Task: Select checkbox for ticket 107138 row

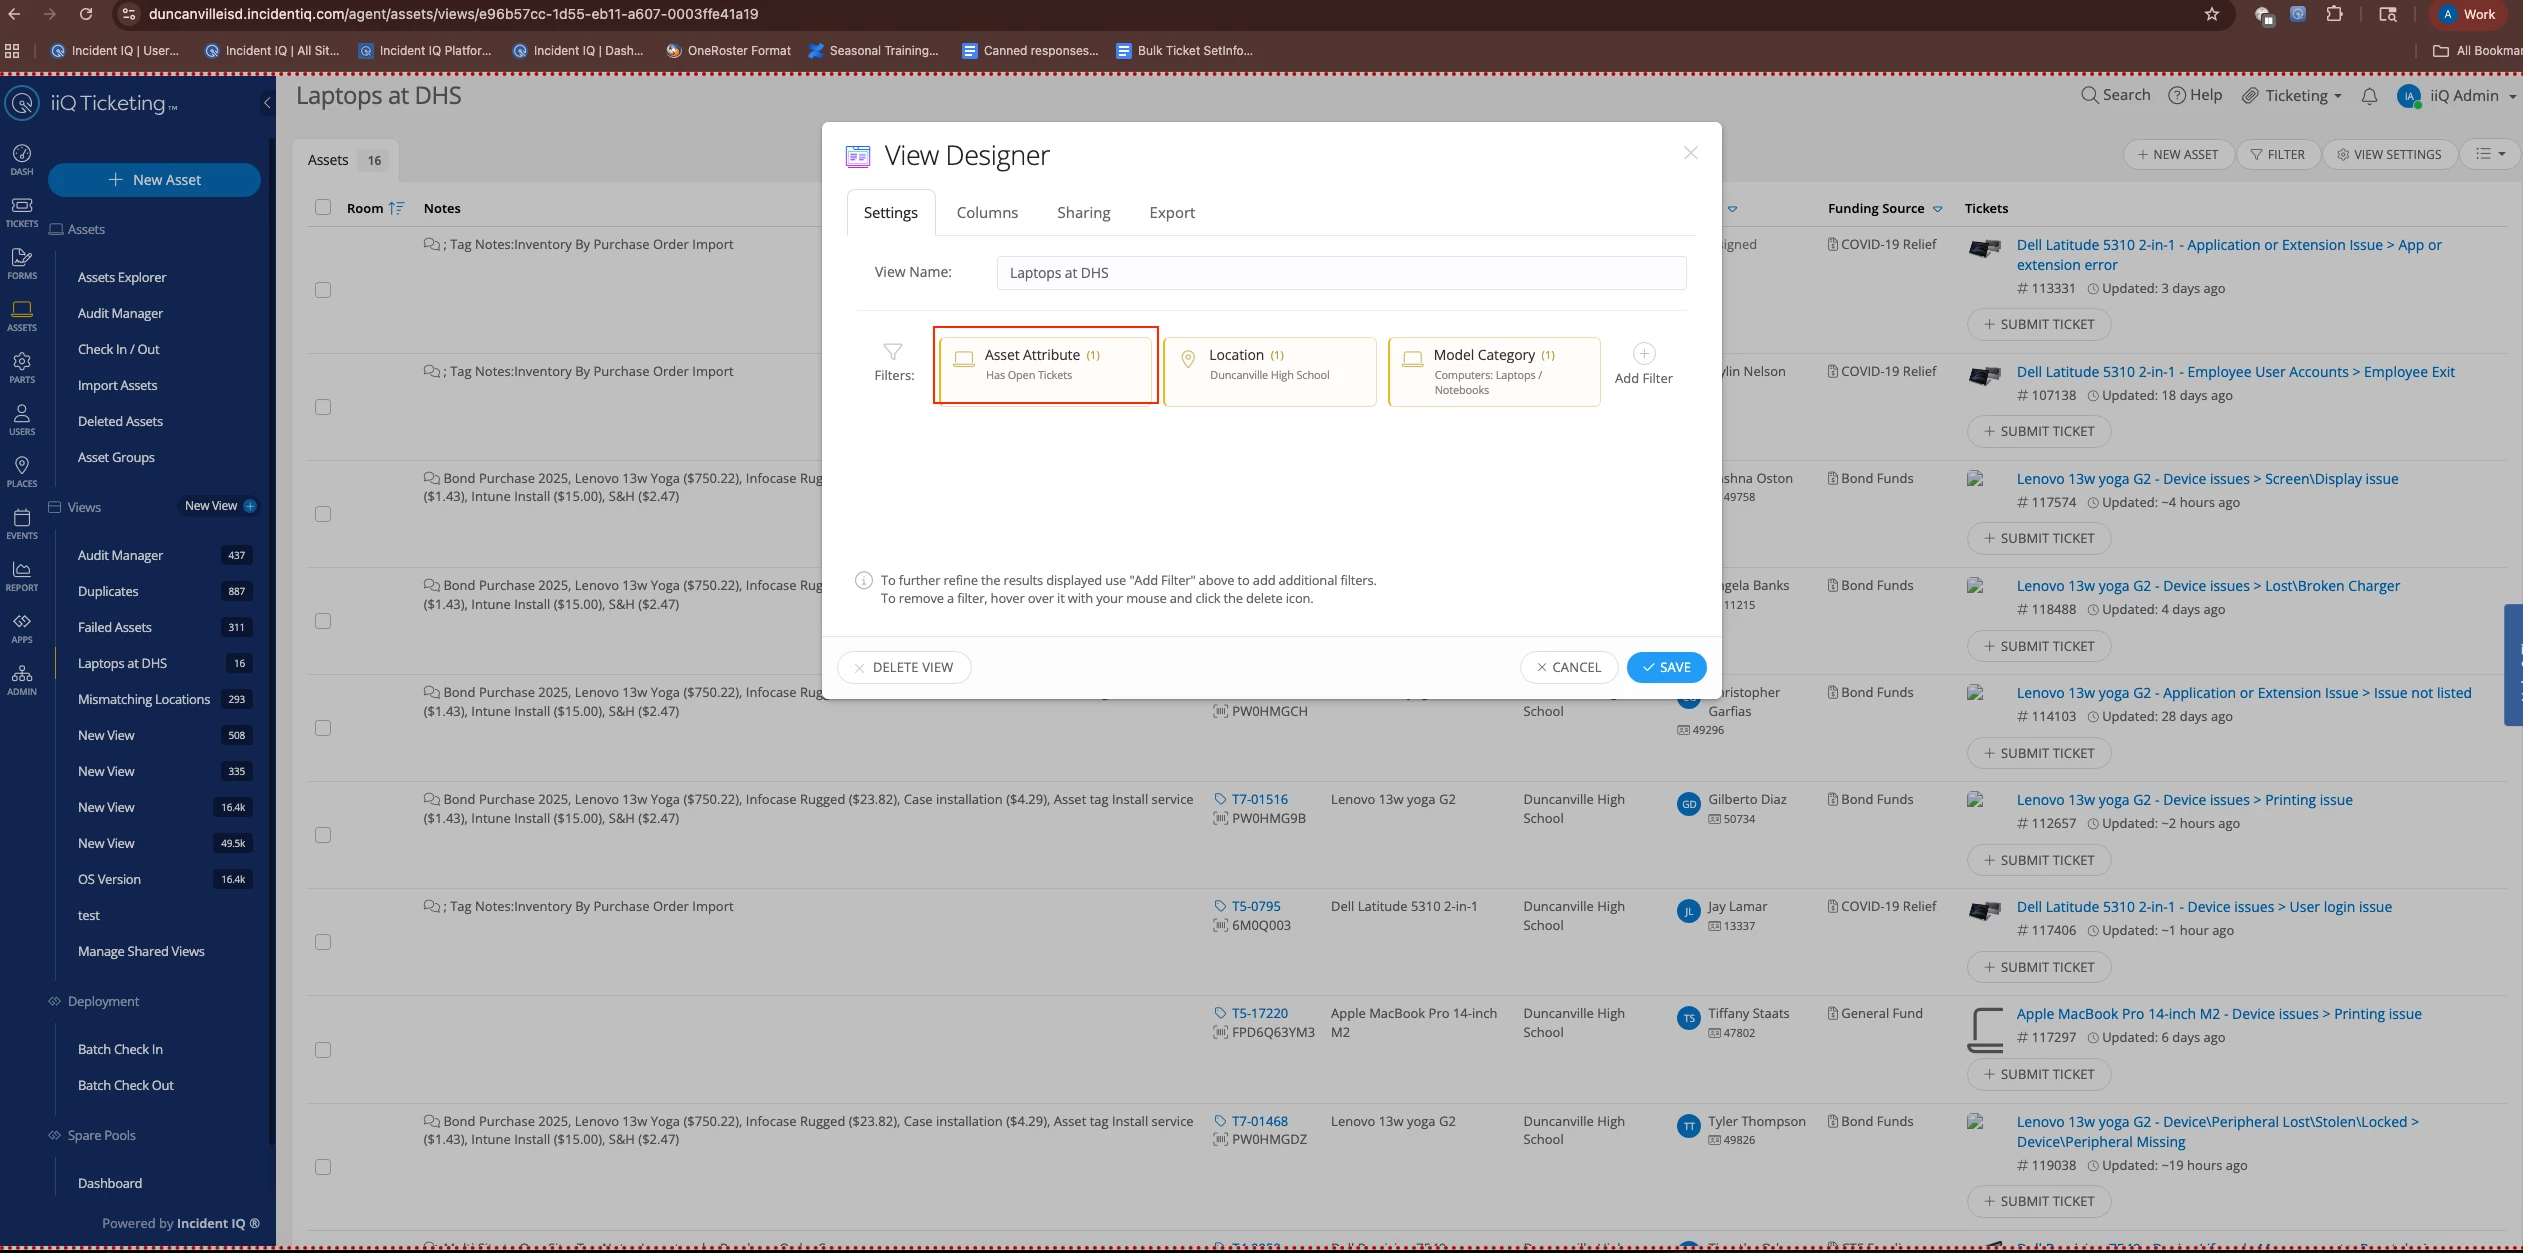Action: coord(322,407)
